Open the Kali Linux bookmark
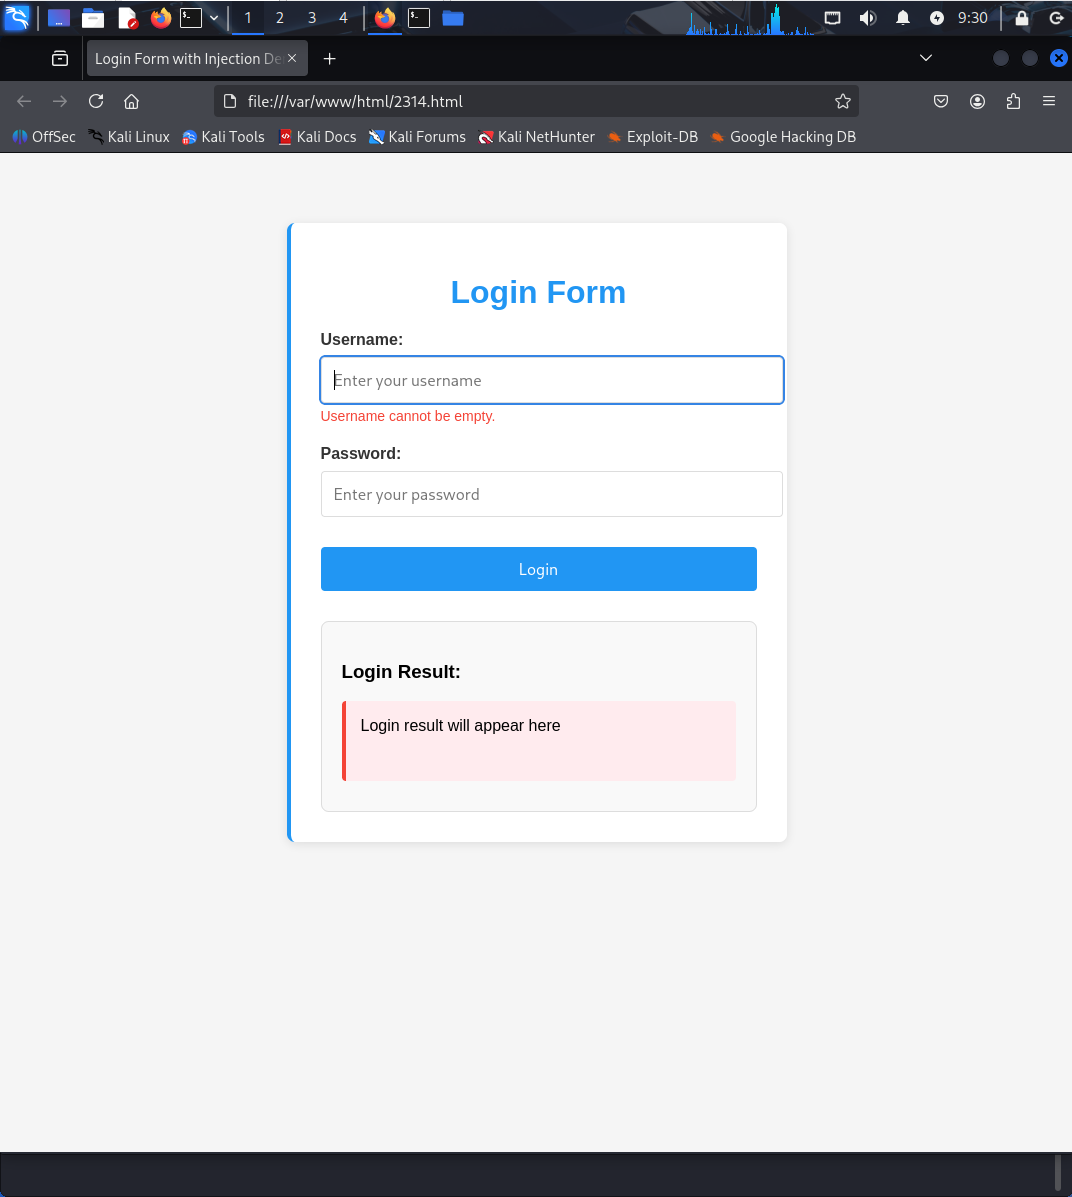Screen dimensions: 1072x1197 click(x=129, y=137)
